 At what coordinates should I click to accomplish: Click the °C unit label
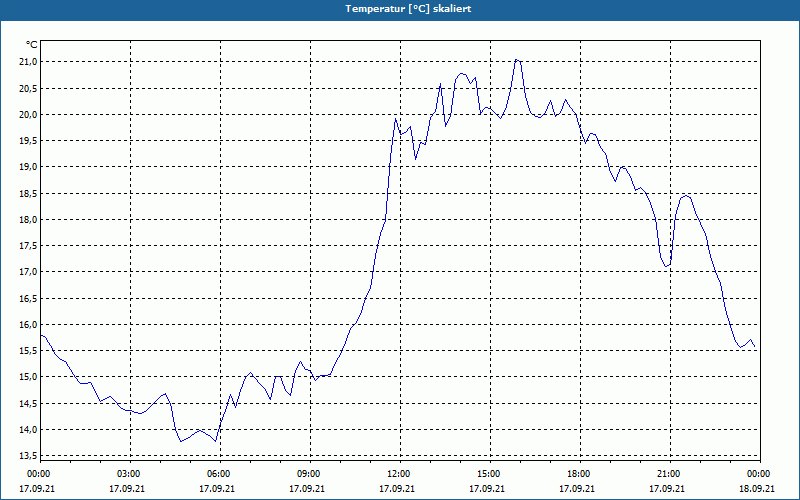tap(32, 45)
